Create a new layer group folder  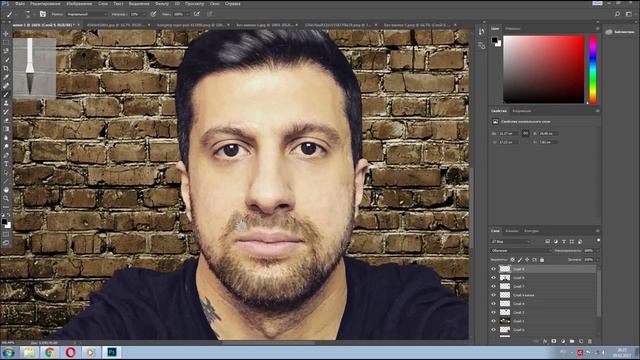click(572, 341)
